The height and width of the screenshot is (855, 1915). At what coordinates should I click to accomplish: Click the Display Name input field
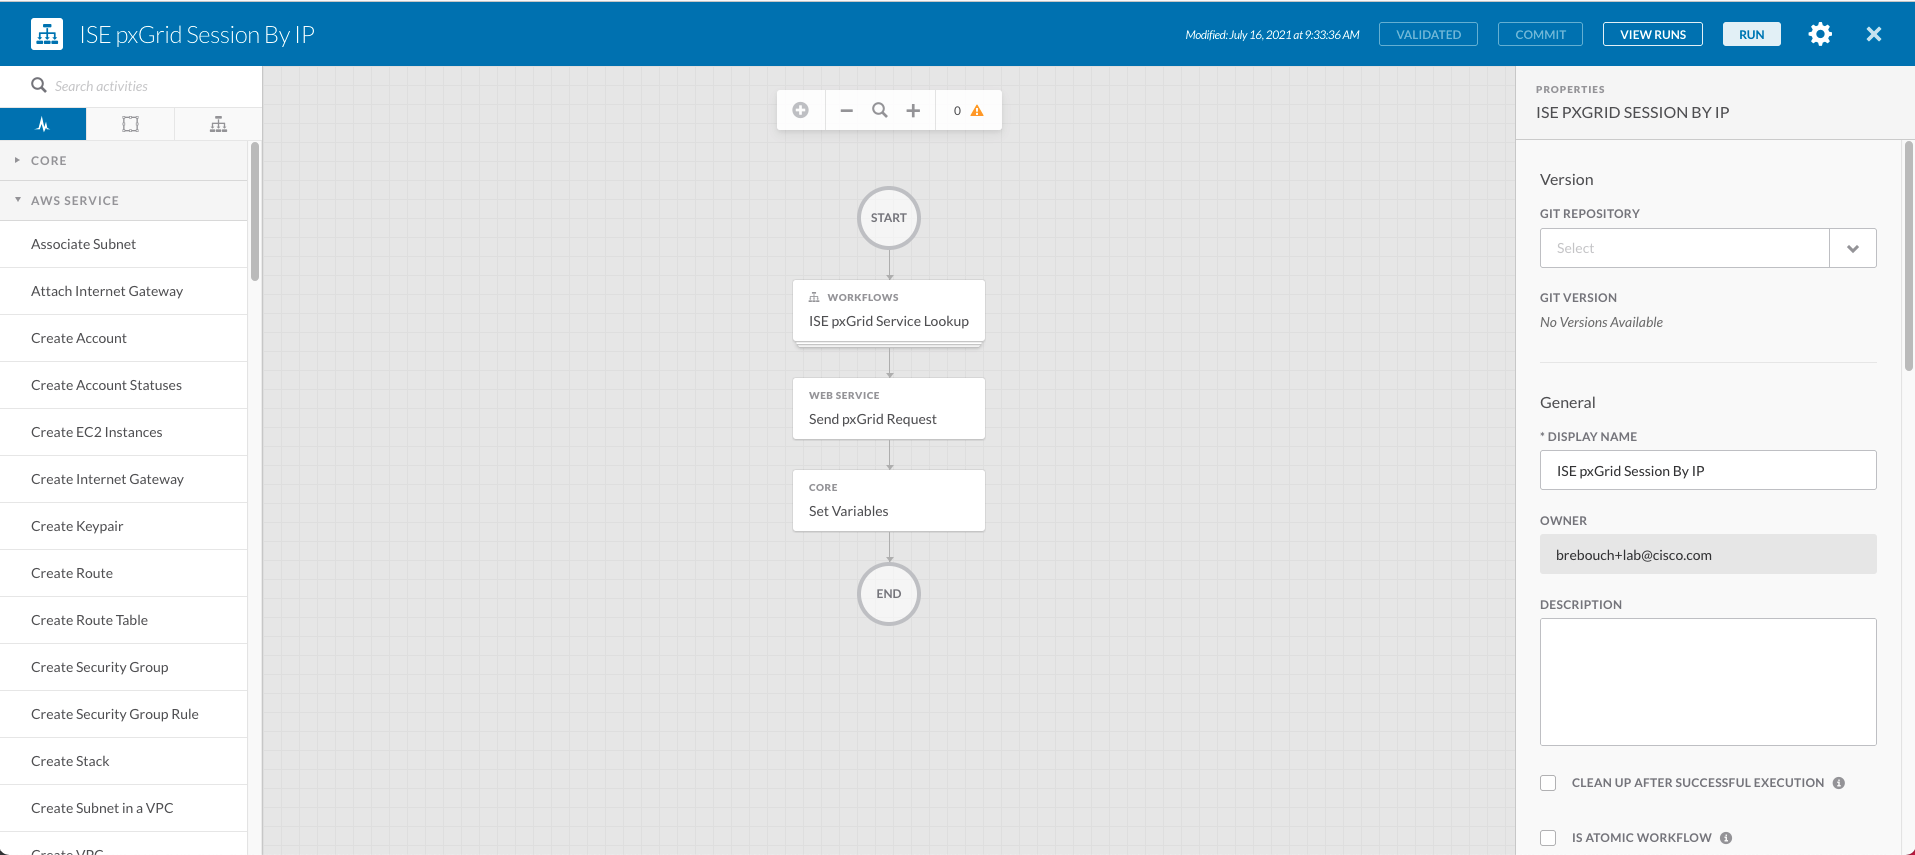click(1707, 470)
